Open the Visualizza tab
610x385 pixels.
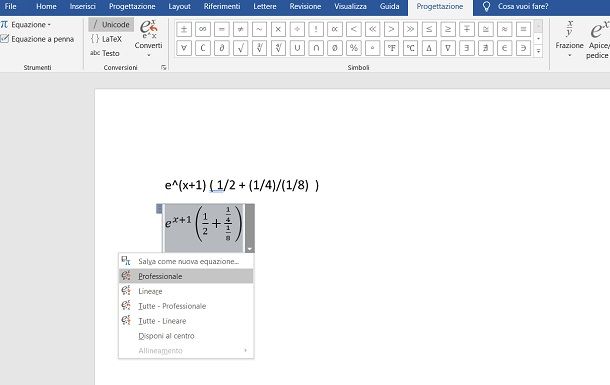pos(350,6)
